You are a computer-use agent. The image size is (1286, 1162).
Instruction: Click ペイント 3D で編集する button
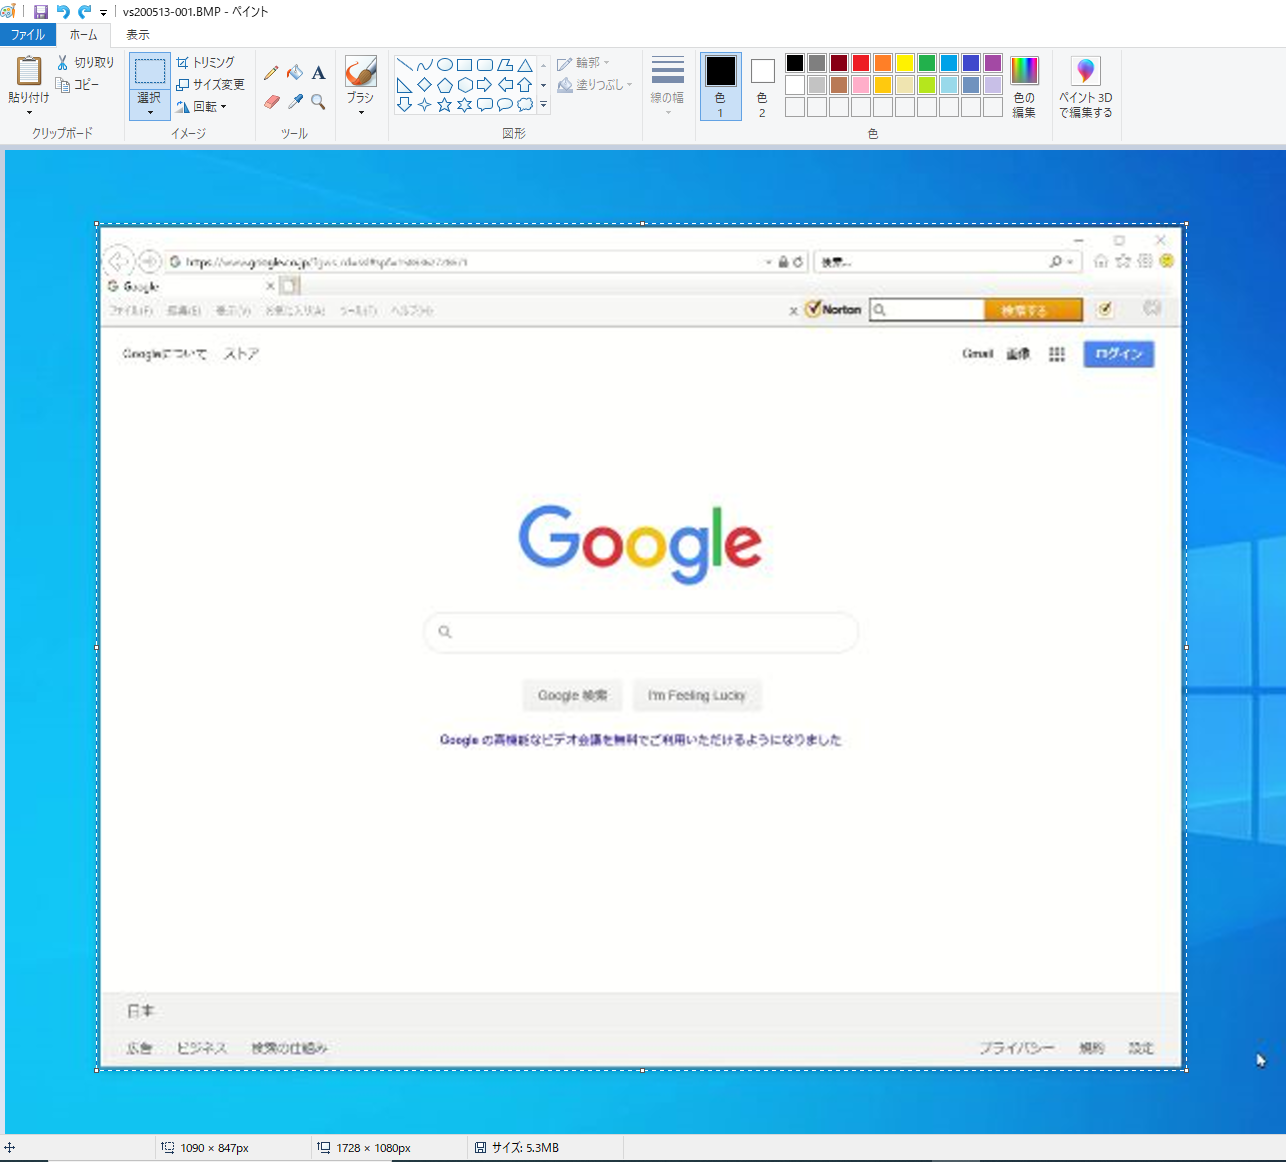tap(1086, 86)
